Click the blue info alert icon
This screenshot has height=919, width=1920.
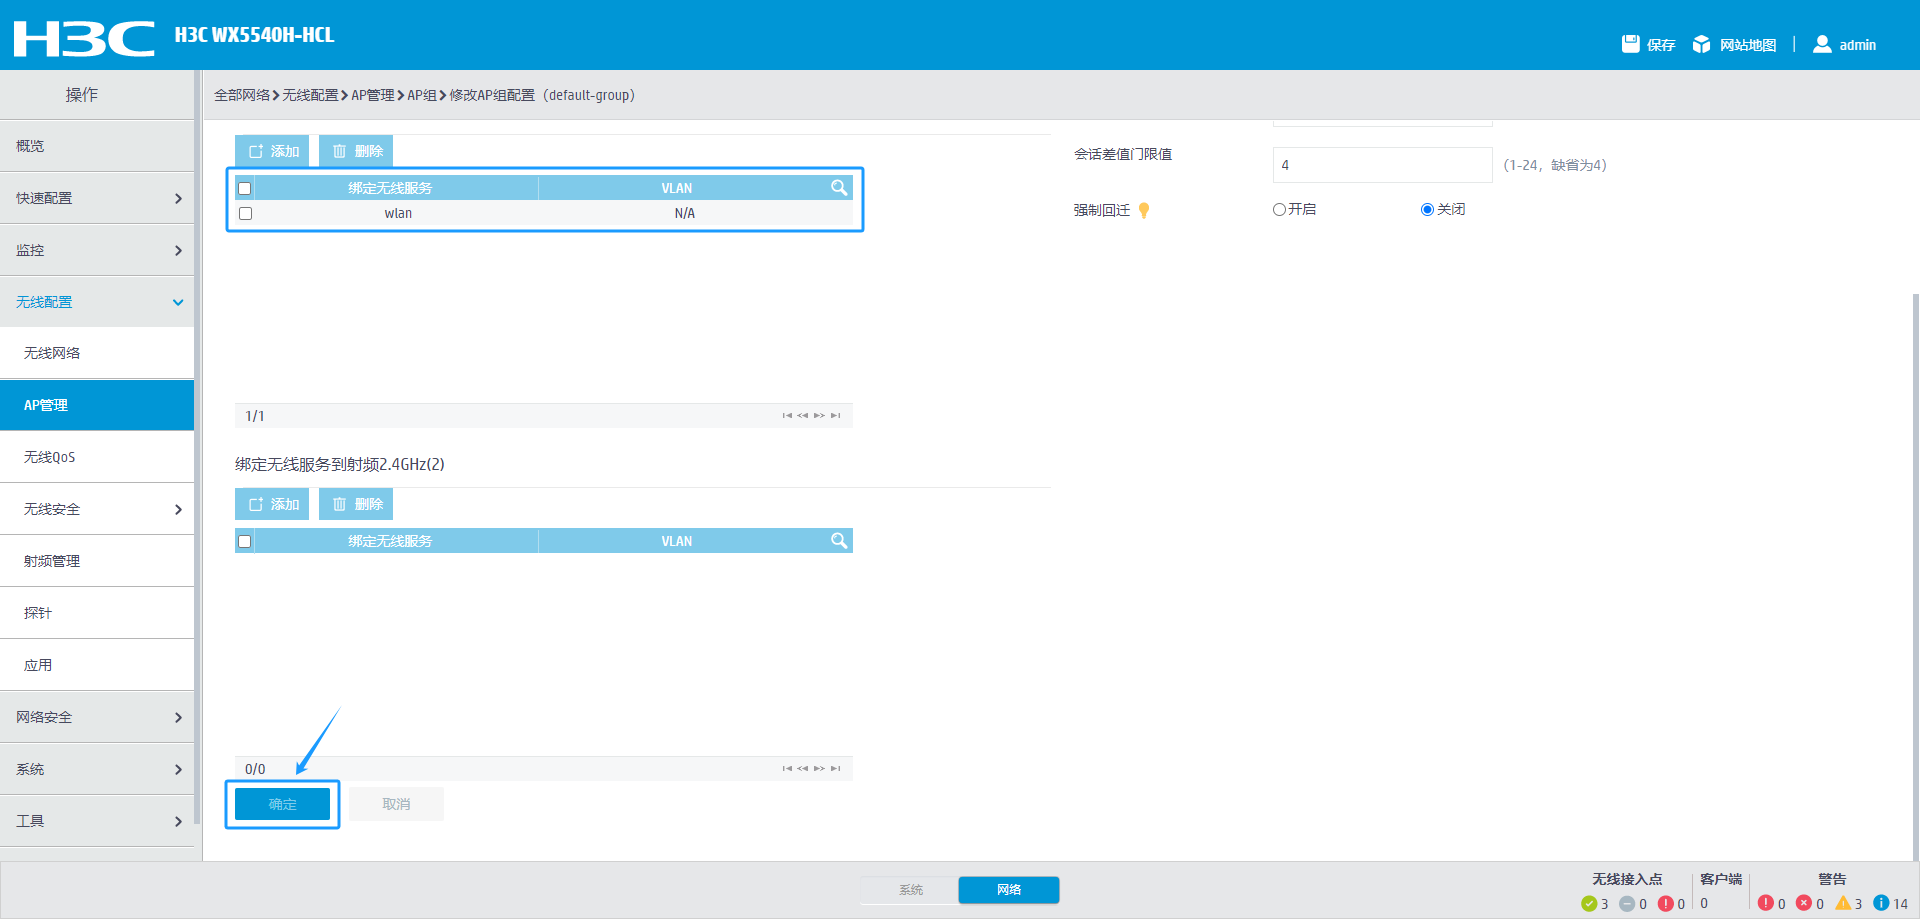pos(1881,903)
